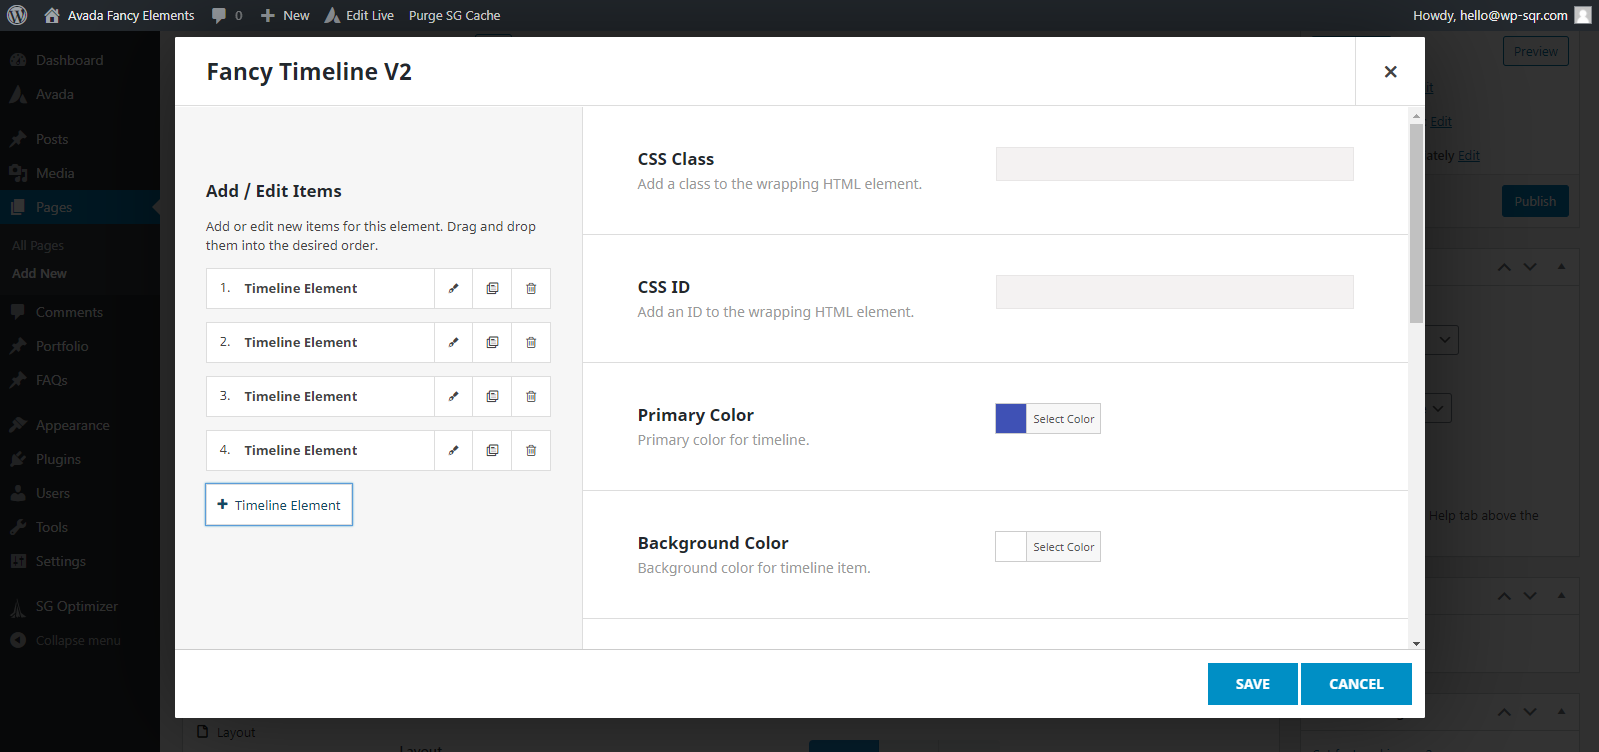Viewport: 1599px width, 752px height.
Task: Open the Avada Fancy Elements site home link
Action: coord(119,15)
